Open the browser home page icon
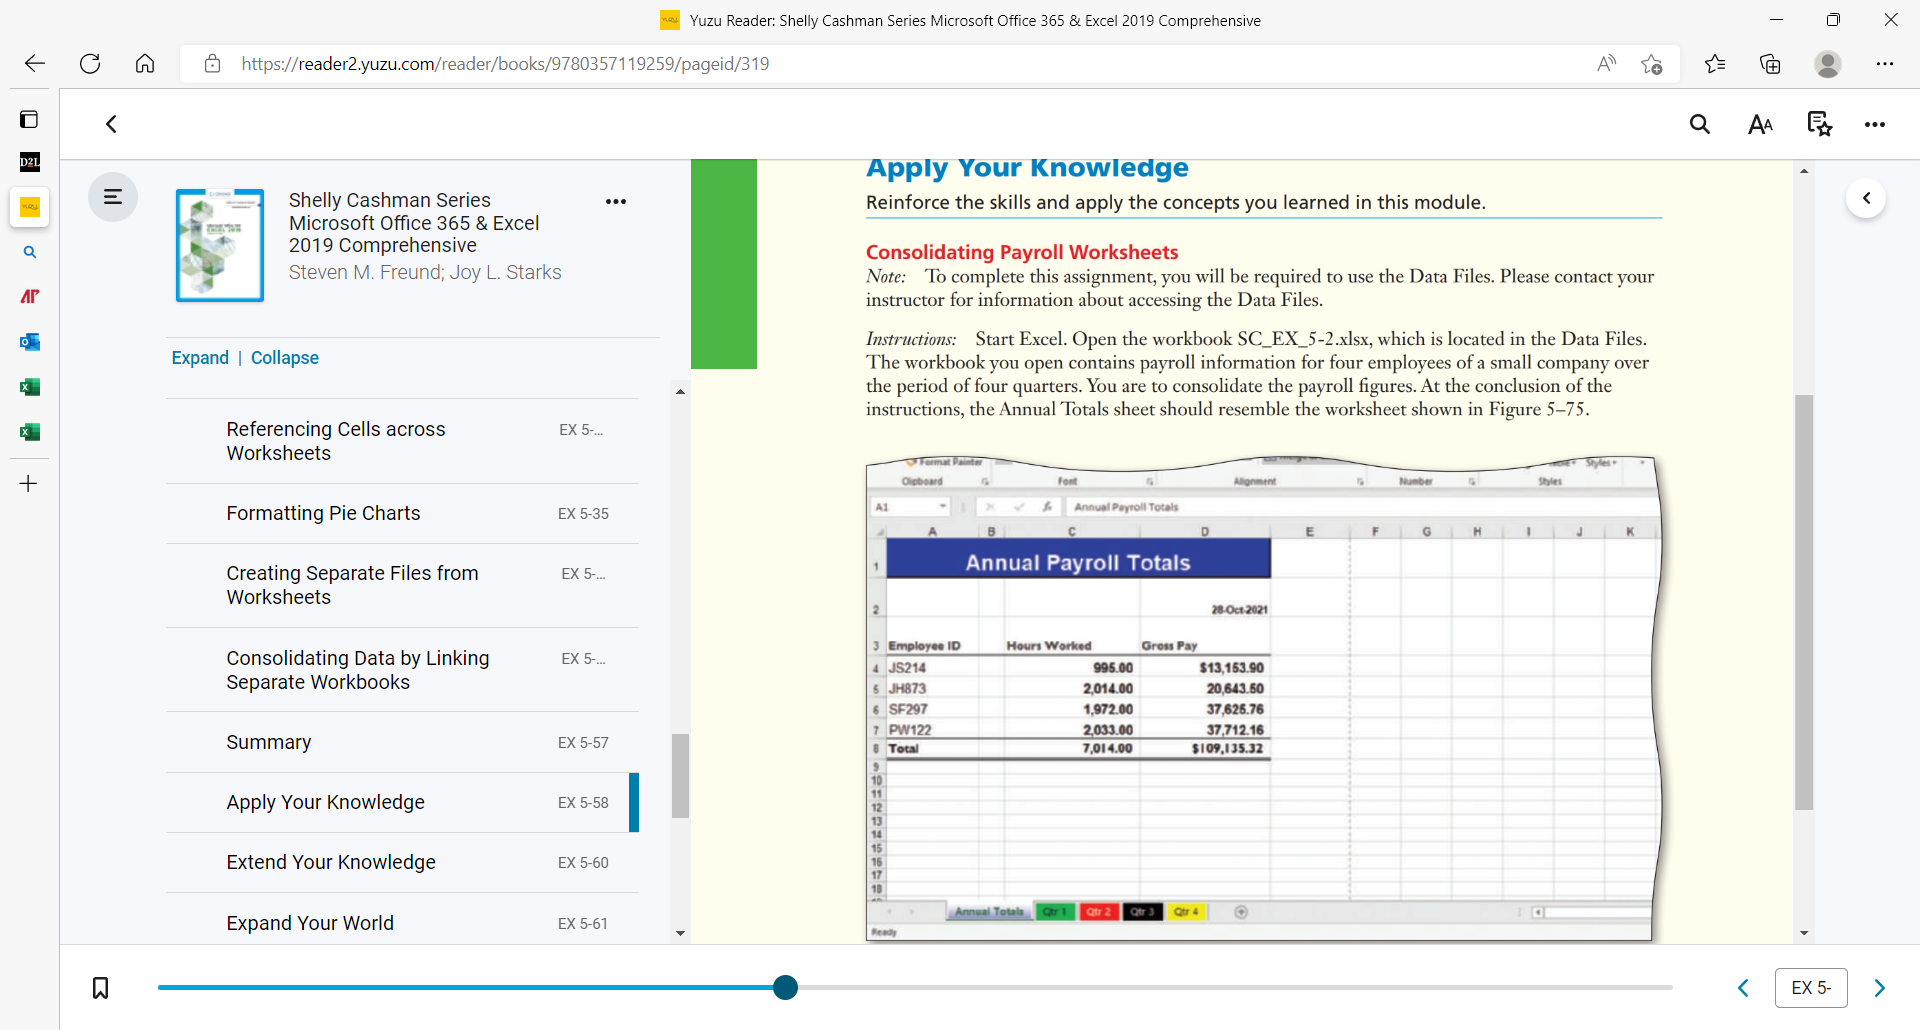The image size is (1920, 1030). tap(145, 64)
